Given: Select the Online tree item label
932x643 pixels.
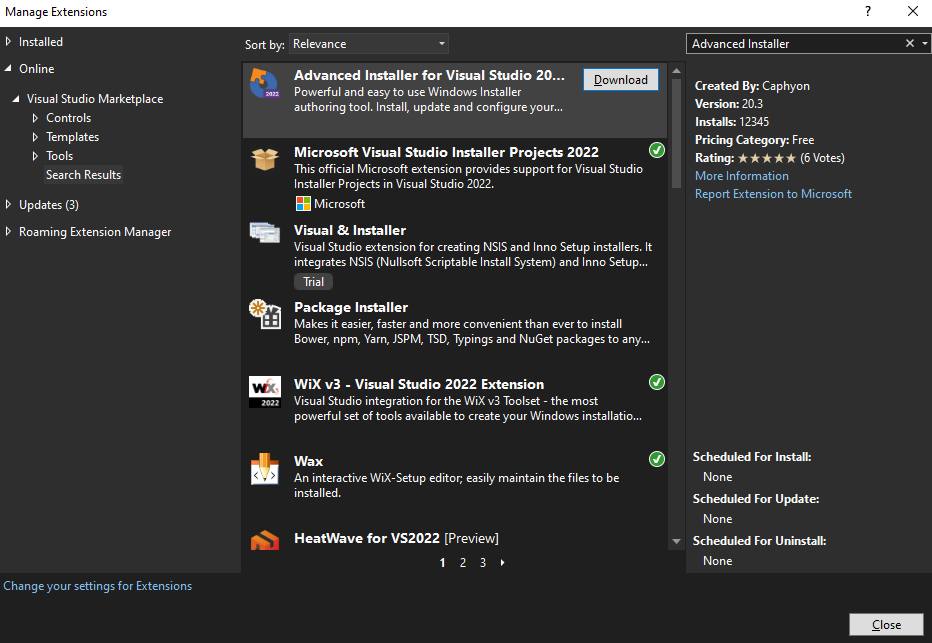Looking at the screenshot, I should coord(36,68).
